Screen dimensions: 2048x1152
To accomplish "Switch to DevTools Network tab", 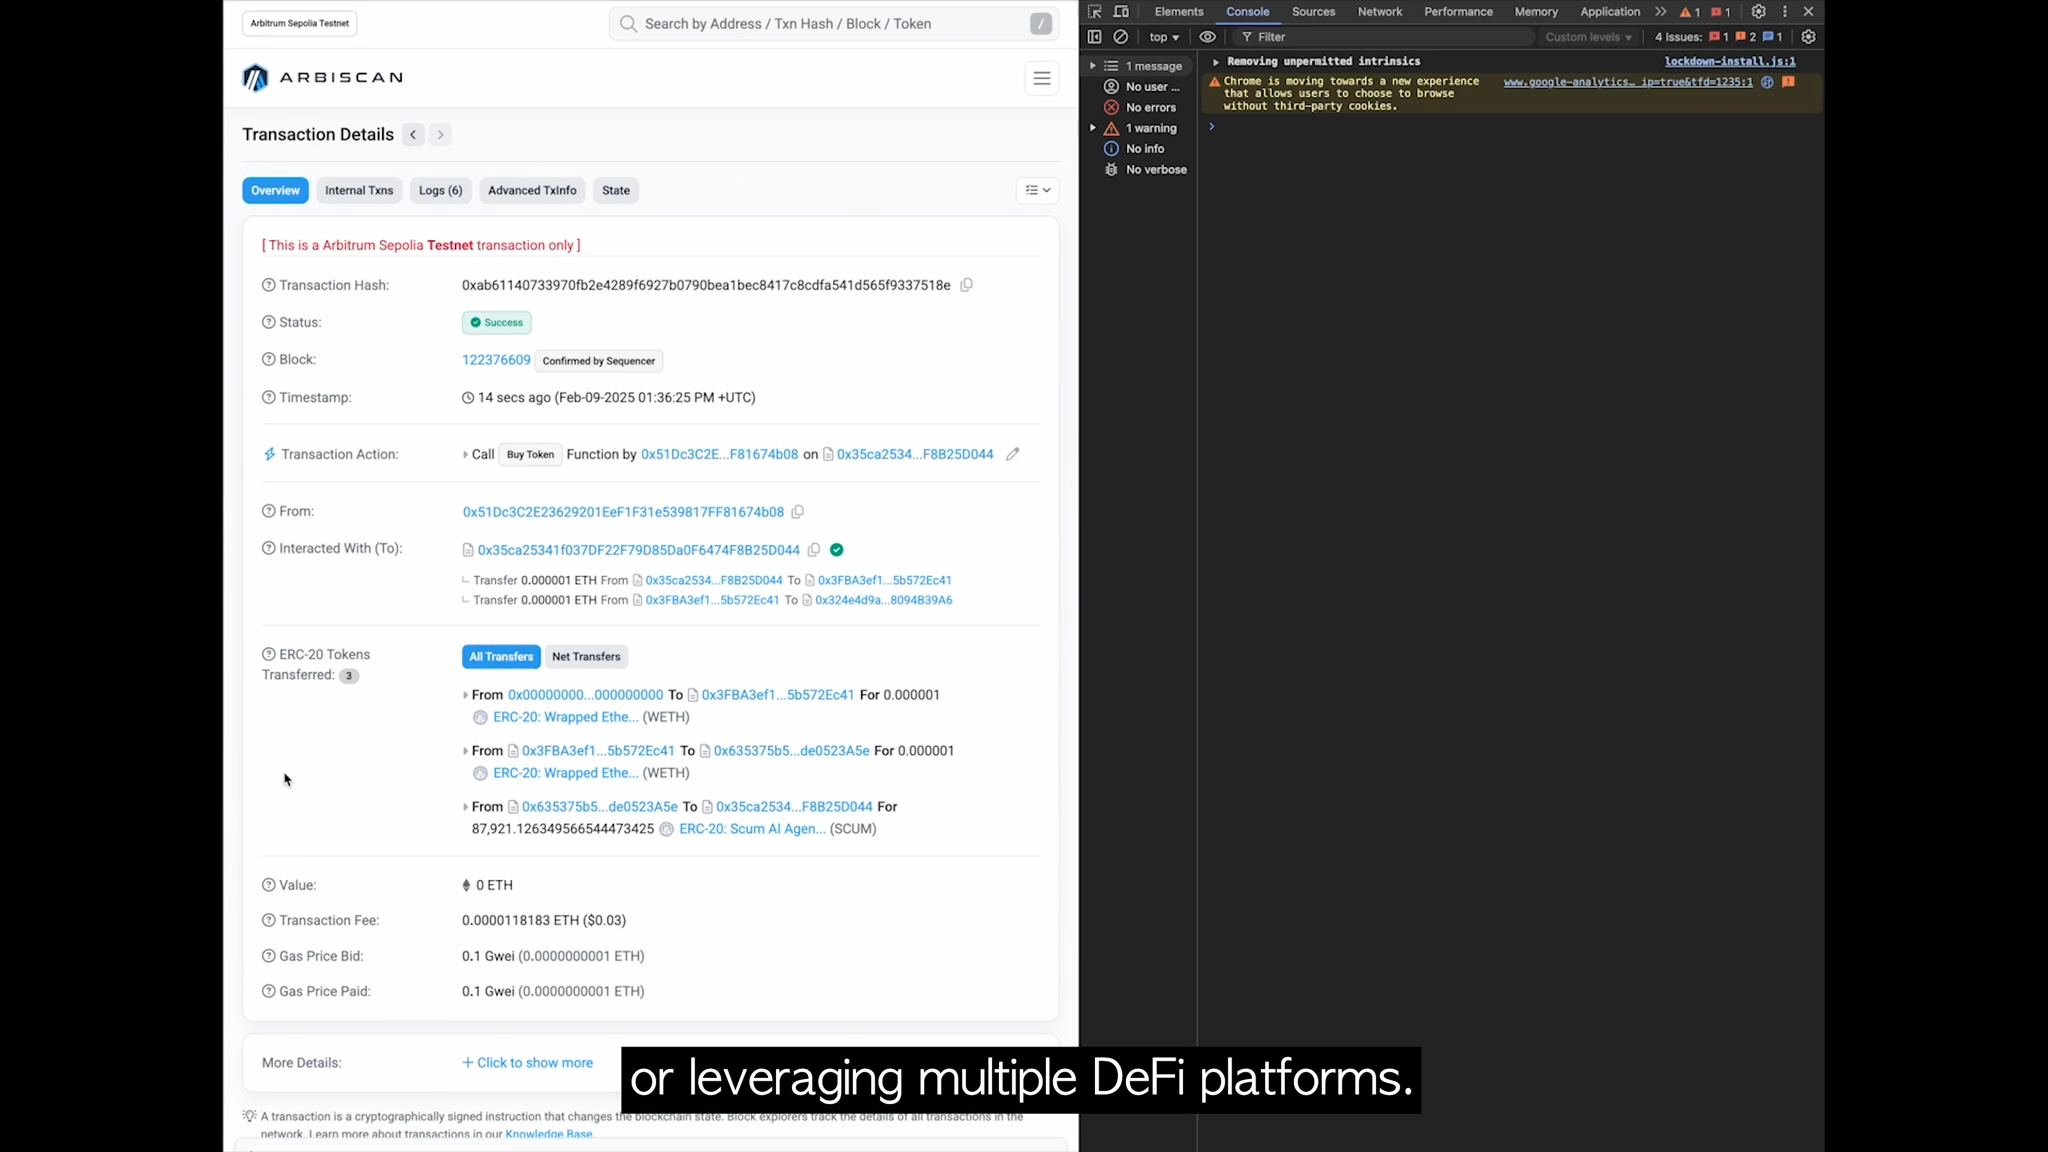I will (x=1380, y=12).
